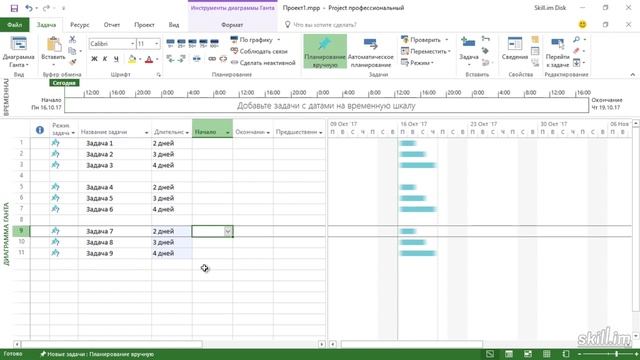Select row header number 9
640x360 pixels.
coord(21,231)
